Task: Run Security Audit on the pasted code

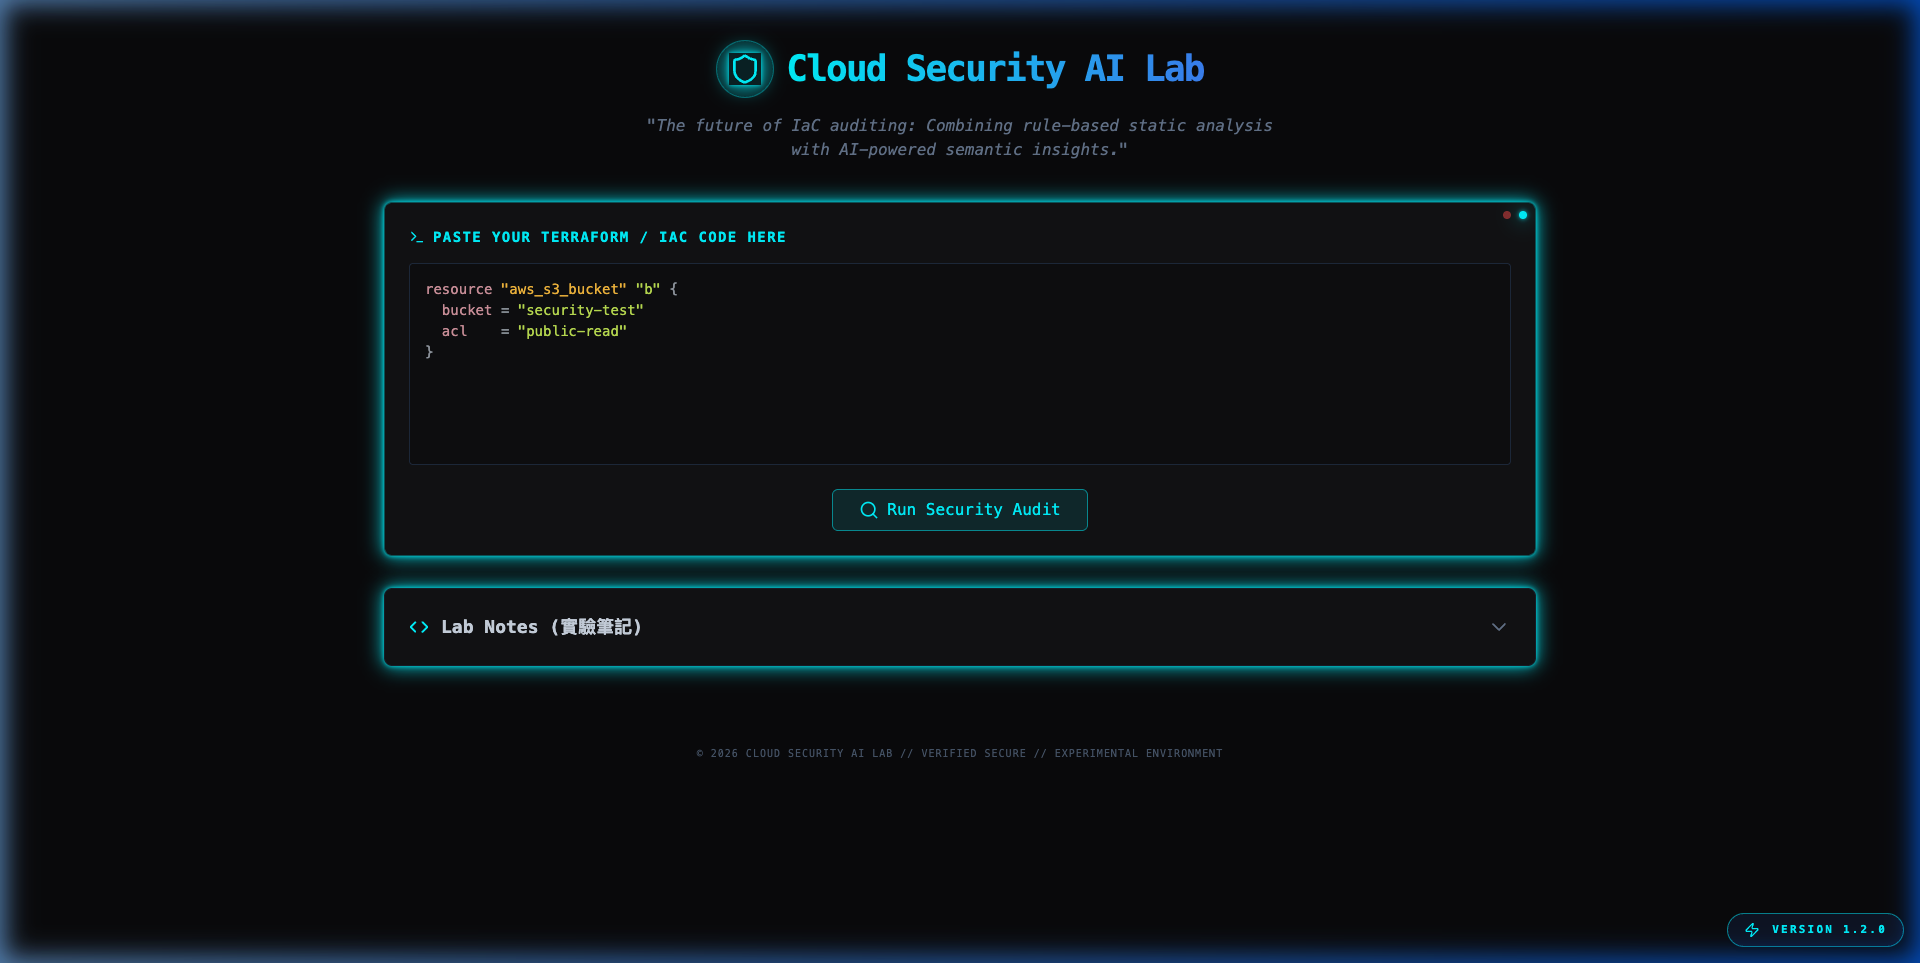Action: [x=959, y=510]
